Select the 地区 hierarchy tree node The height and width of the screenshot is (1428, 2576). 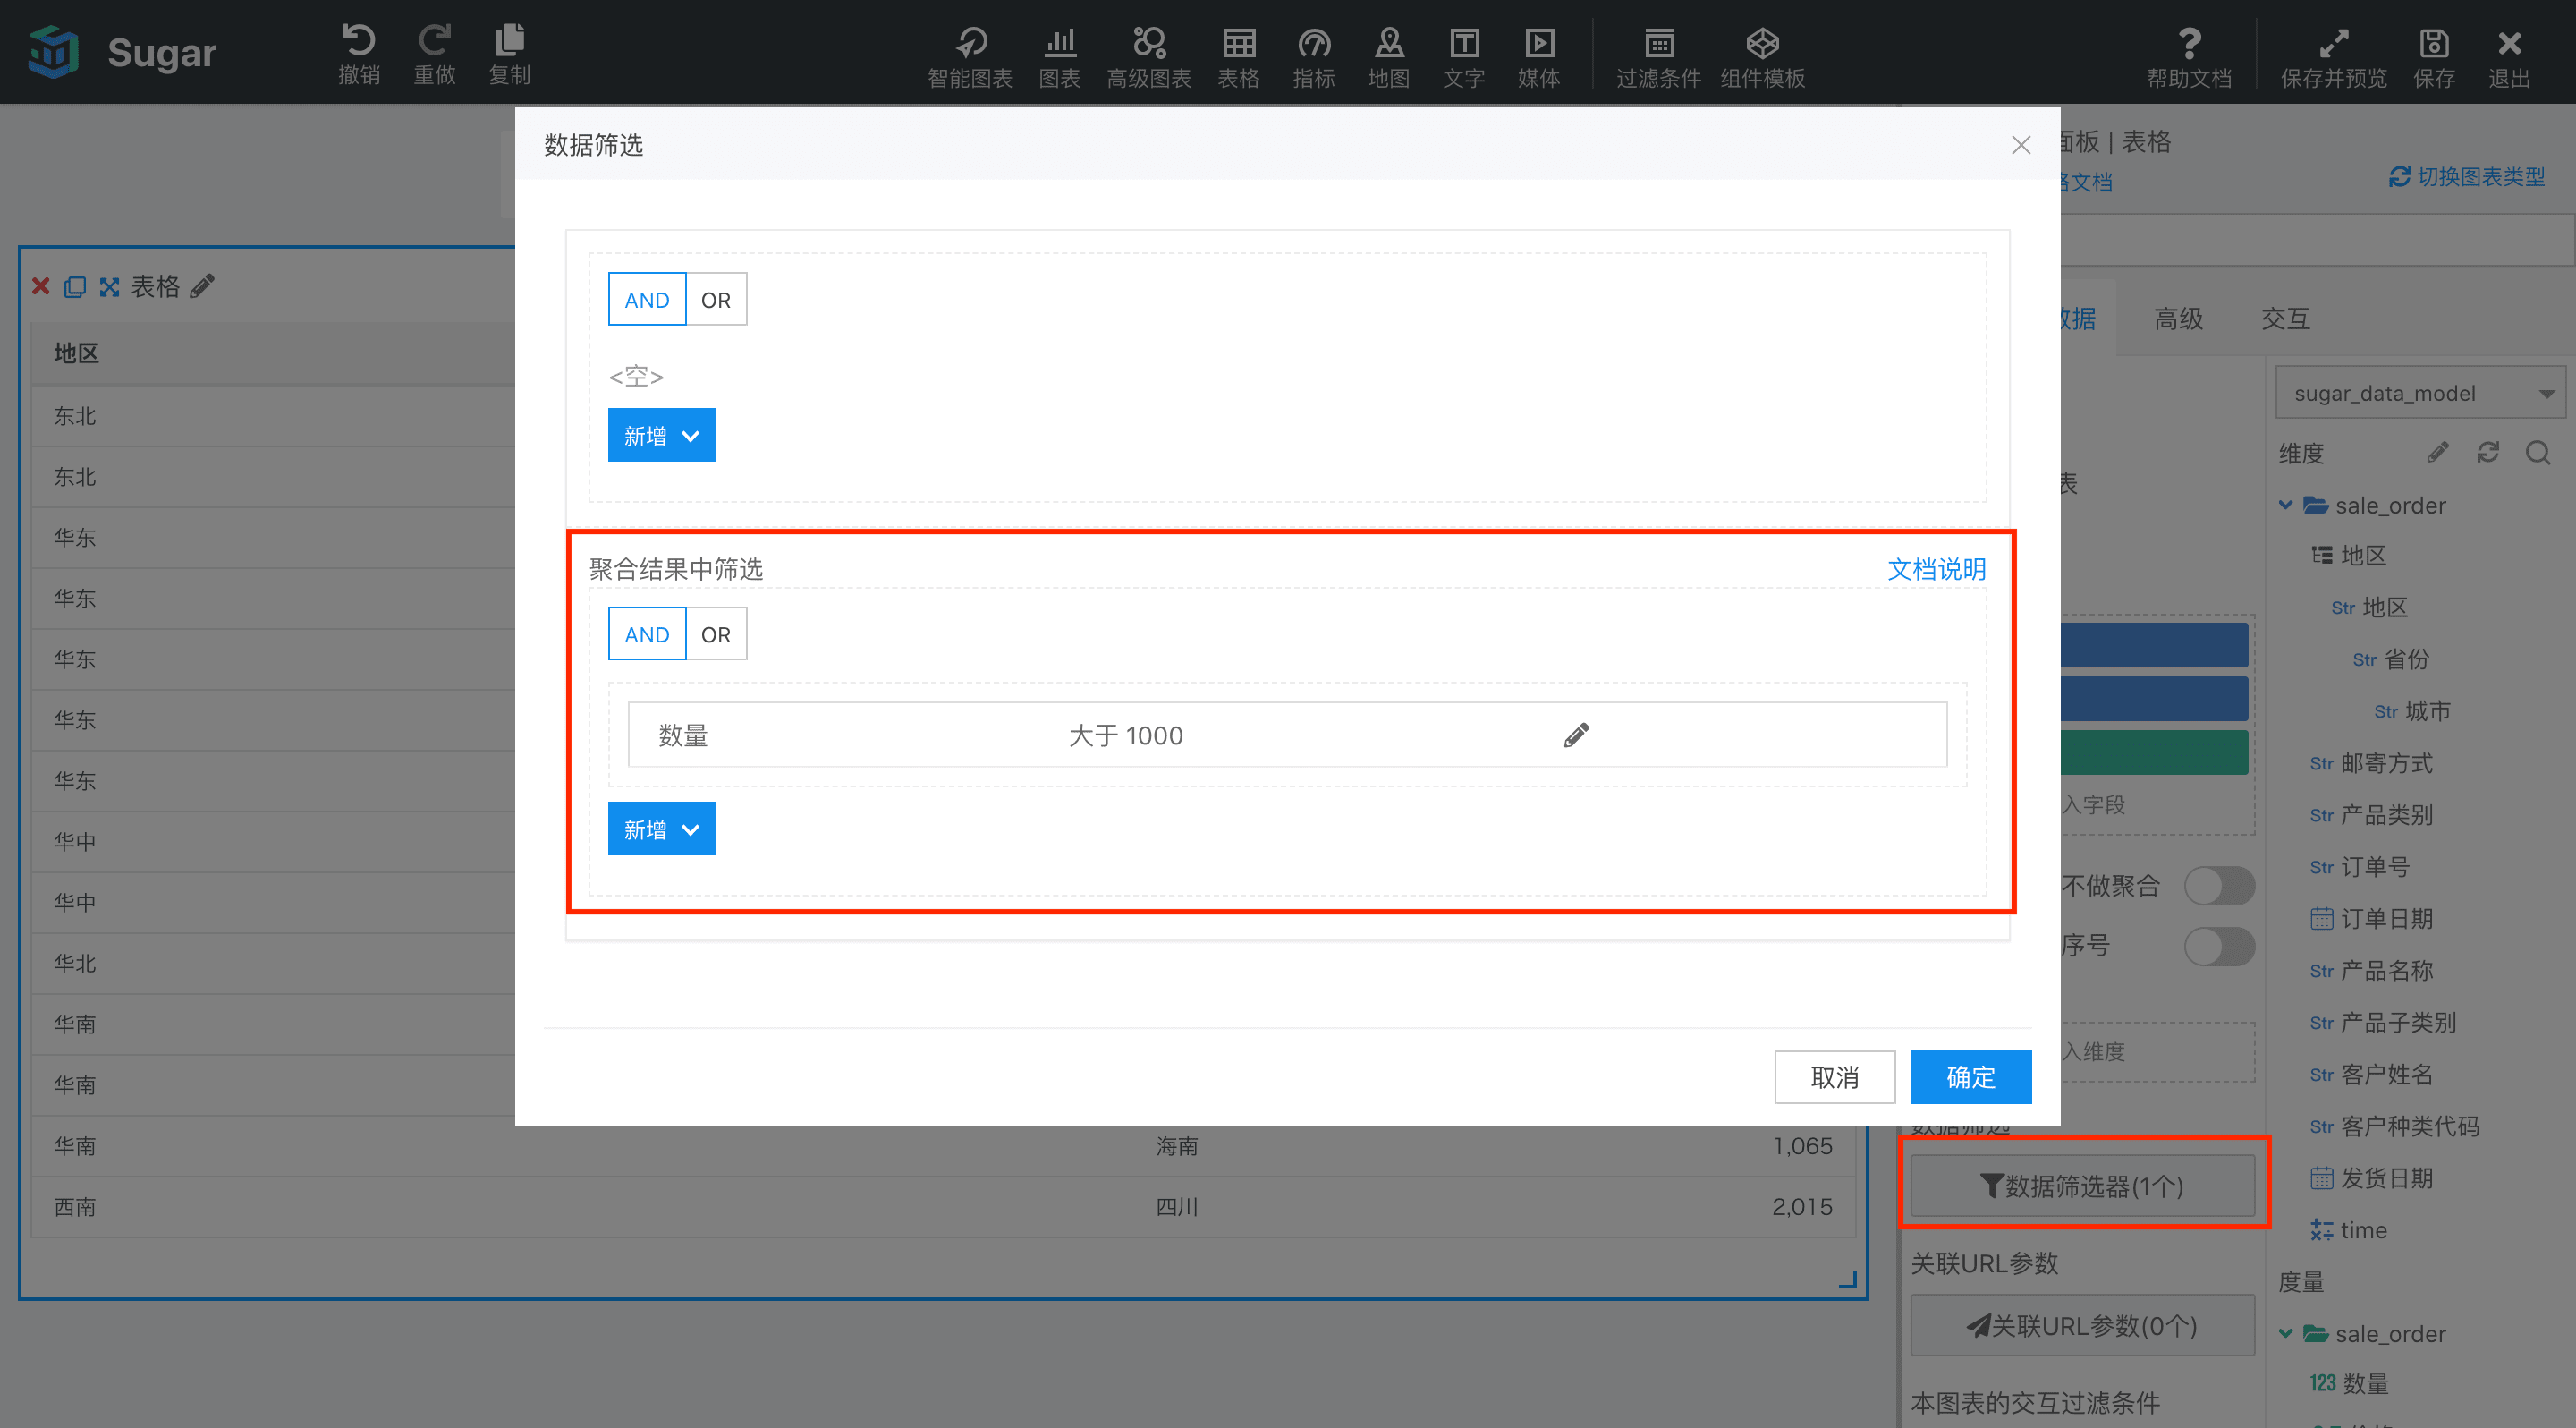point(2349,555)
